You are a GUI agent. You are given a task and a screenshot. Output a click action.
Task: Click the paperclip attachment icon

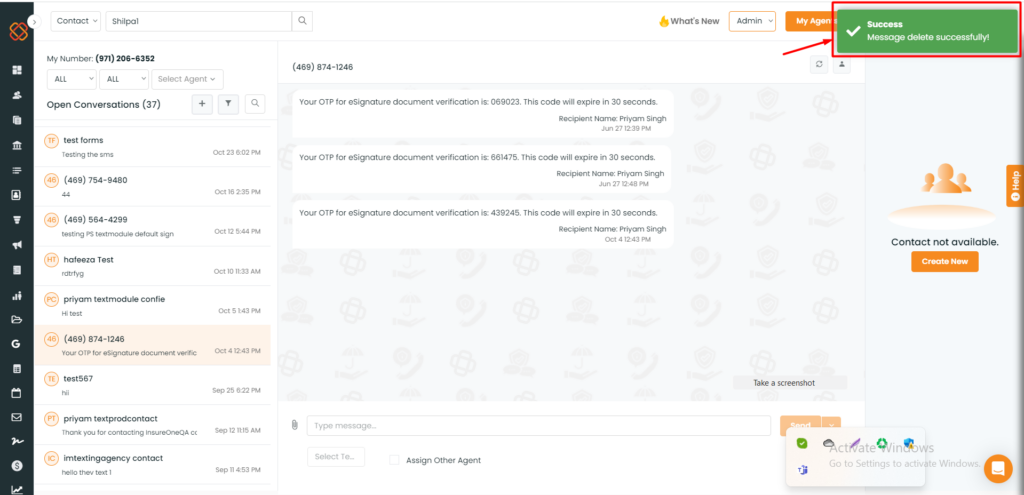pos(295,425)
